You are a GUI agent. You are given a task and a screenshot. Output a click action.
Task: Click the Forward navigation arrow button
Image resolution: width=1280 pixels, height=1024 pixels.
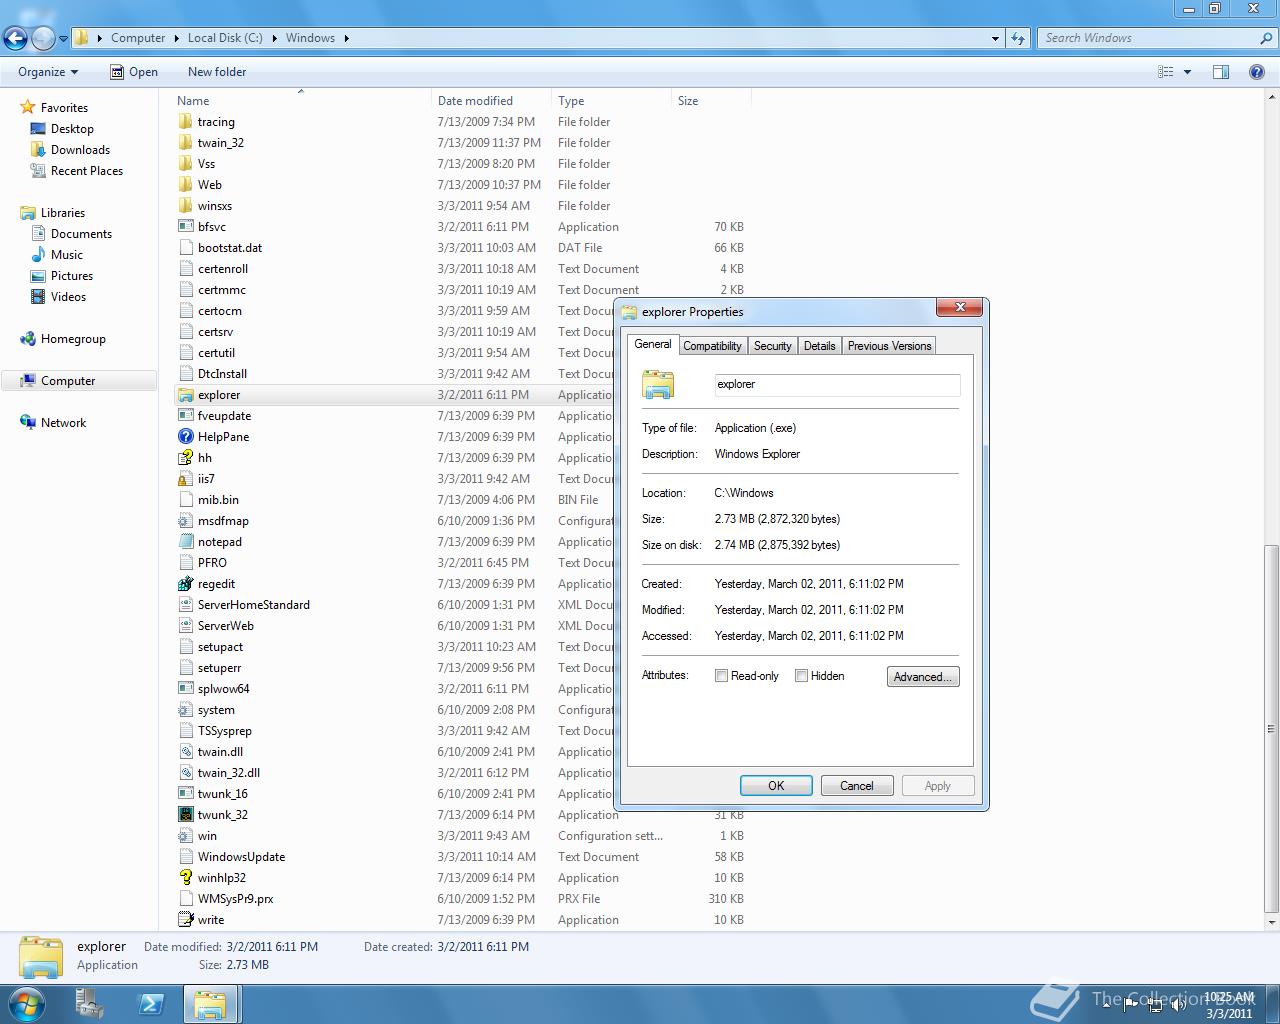tap(43, 38)
